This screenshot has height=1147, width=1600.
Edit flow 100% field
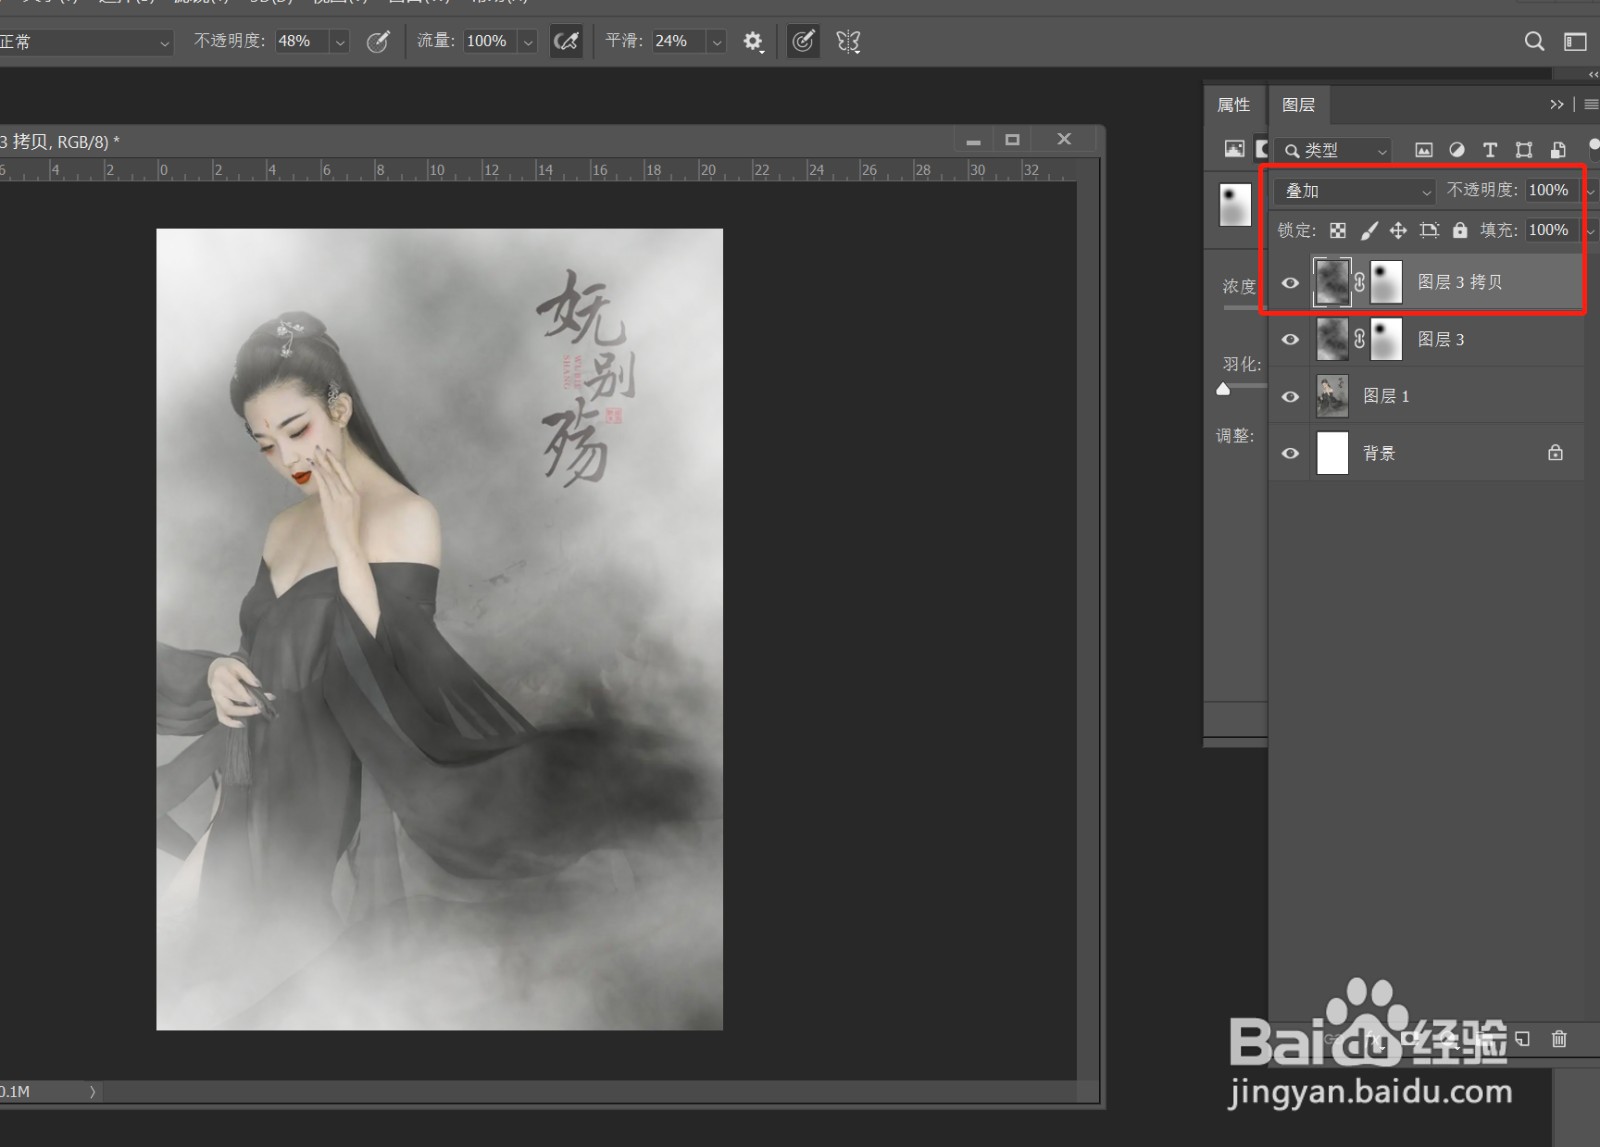click(x=491, y=41)
